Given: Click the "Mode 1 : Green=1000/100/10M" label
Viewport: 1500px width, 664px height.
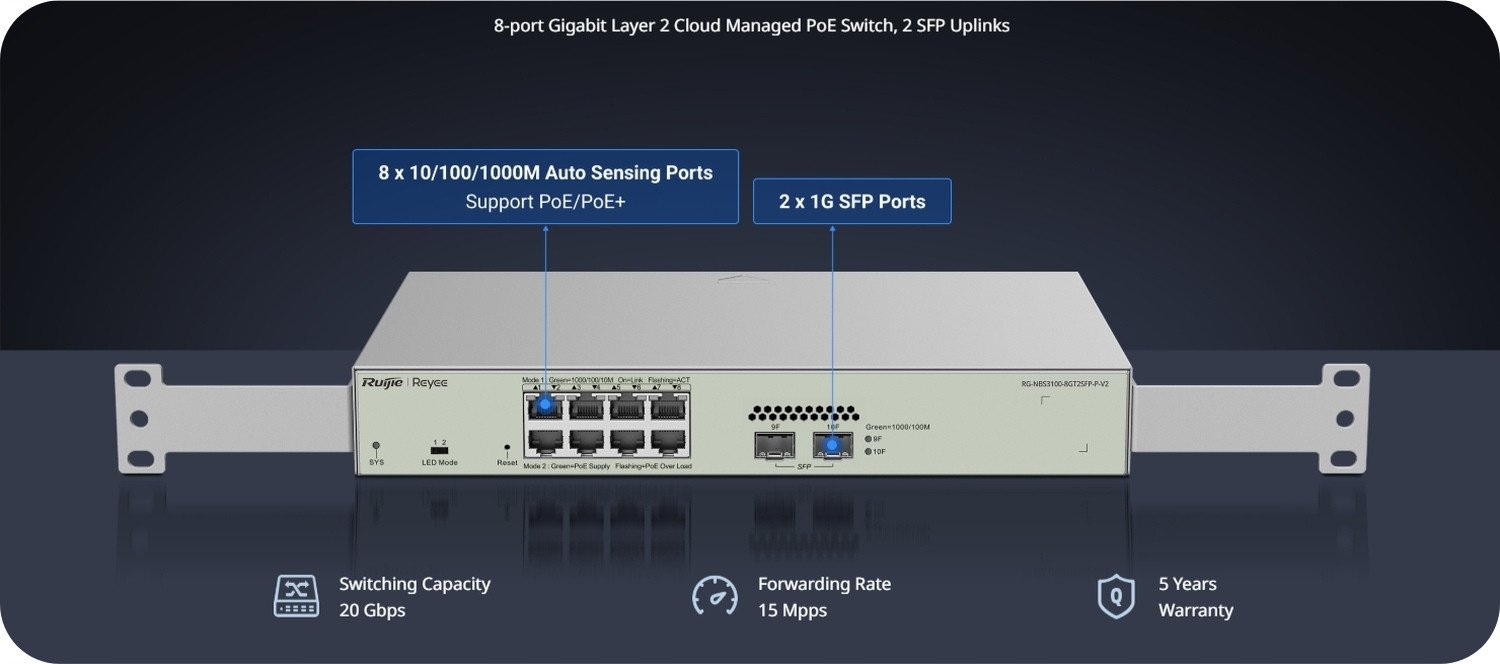Looking at the screenshot, I should [x=568, y=380].
